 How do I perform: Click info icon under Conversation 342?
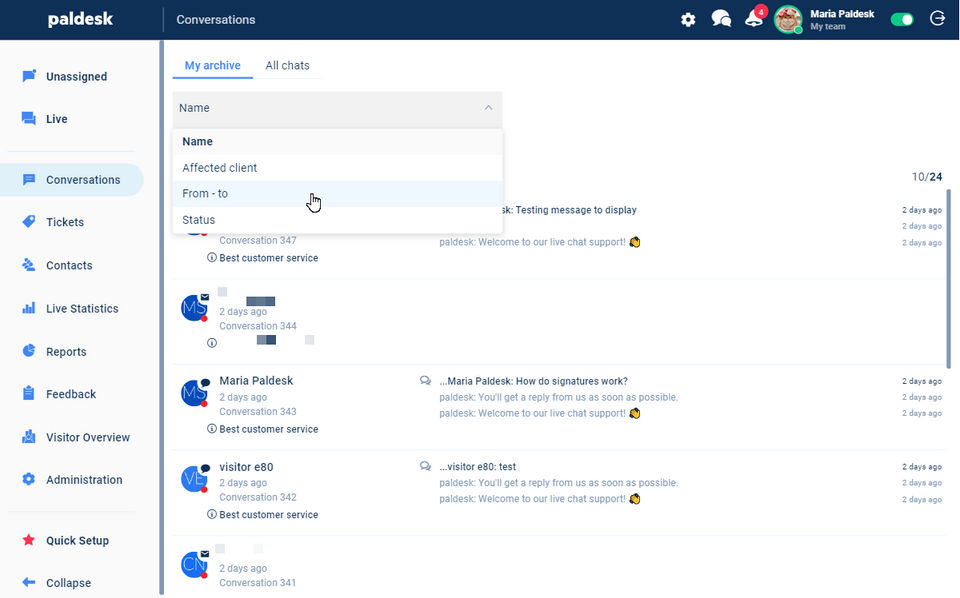(212, 514)
